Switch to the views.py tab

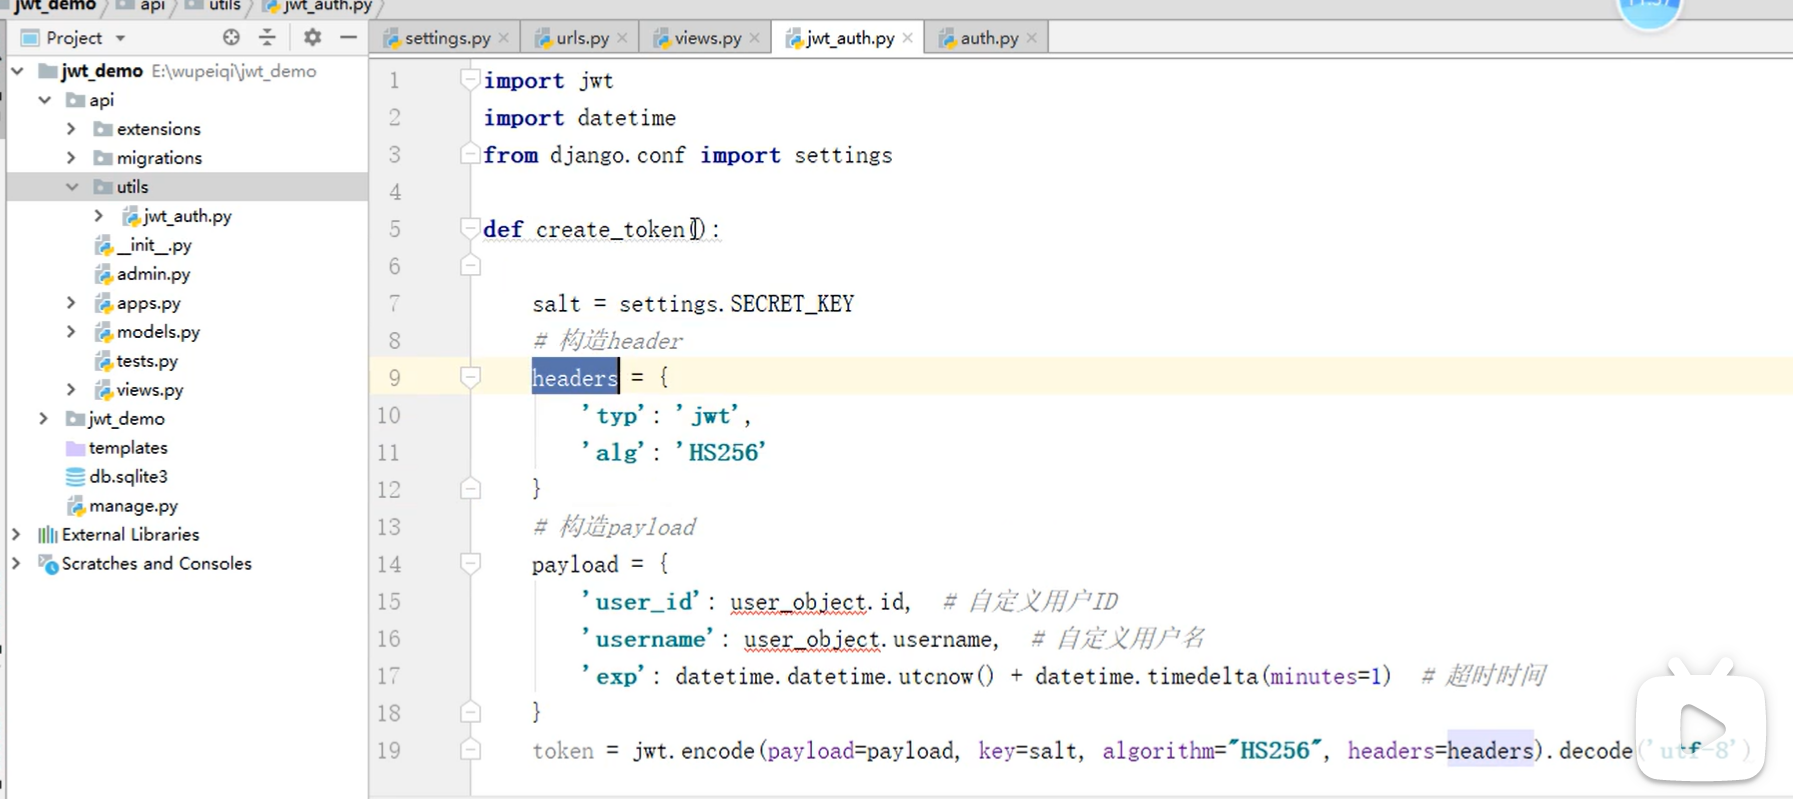pos(706,38)
